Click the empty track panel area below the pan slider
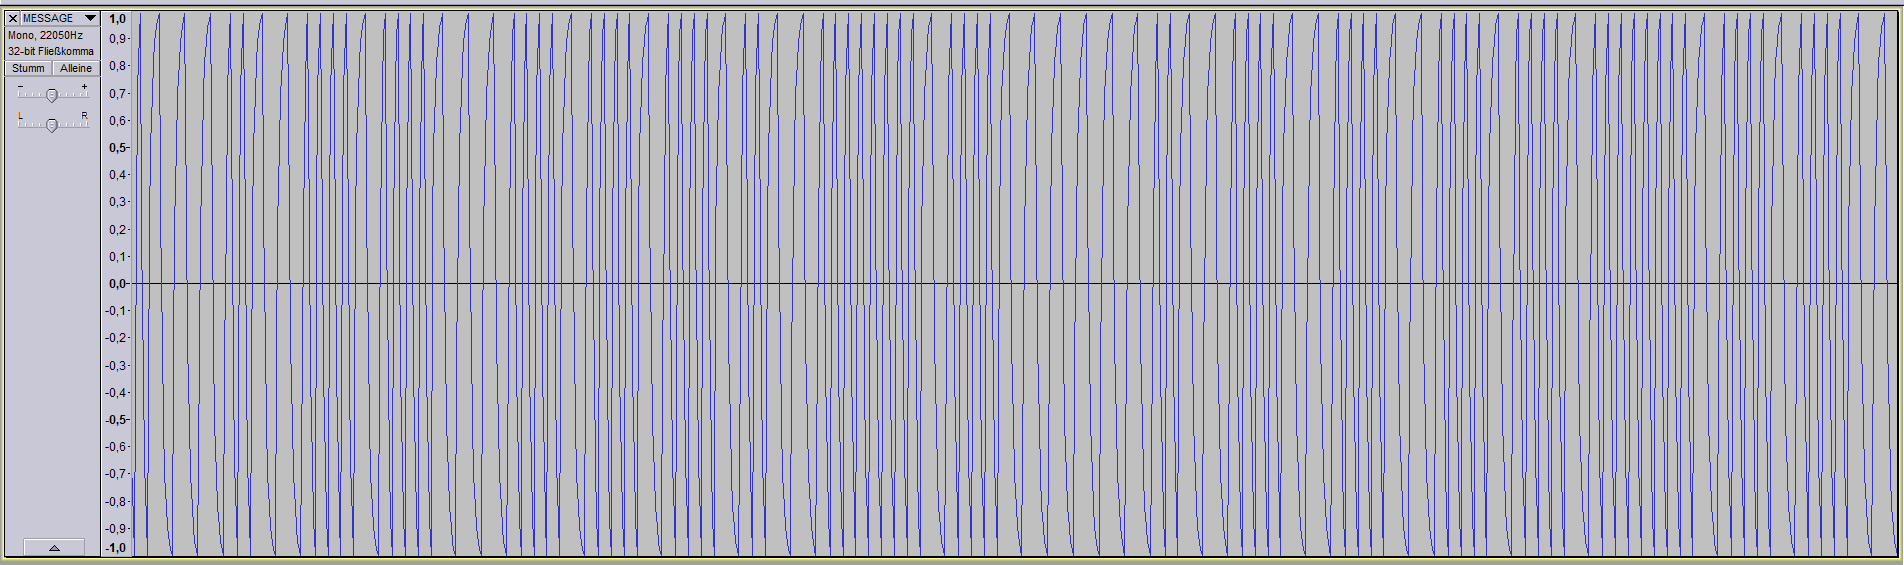1904x565 pixels. click(x=52, y=330)
